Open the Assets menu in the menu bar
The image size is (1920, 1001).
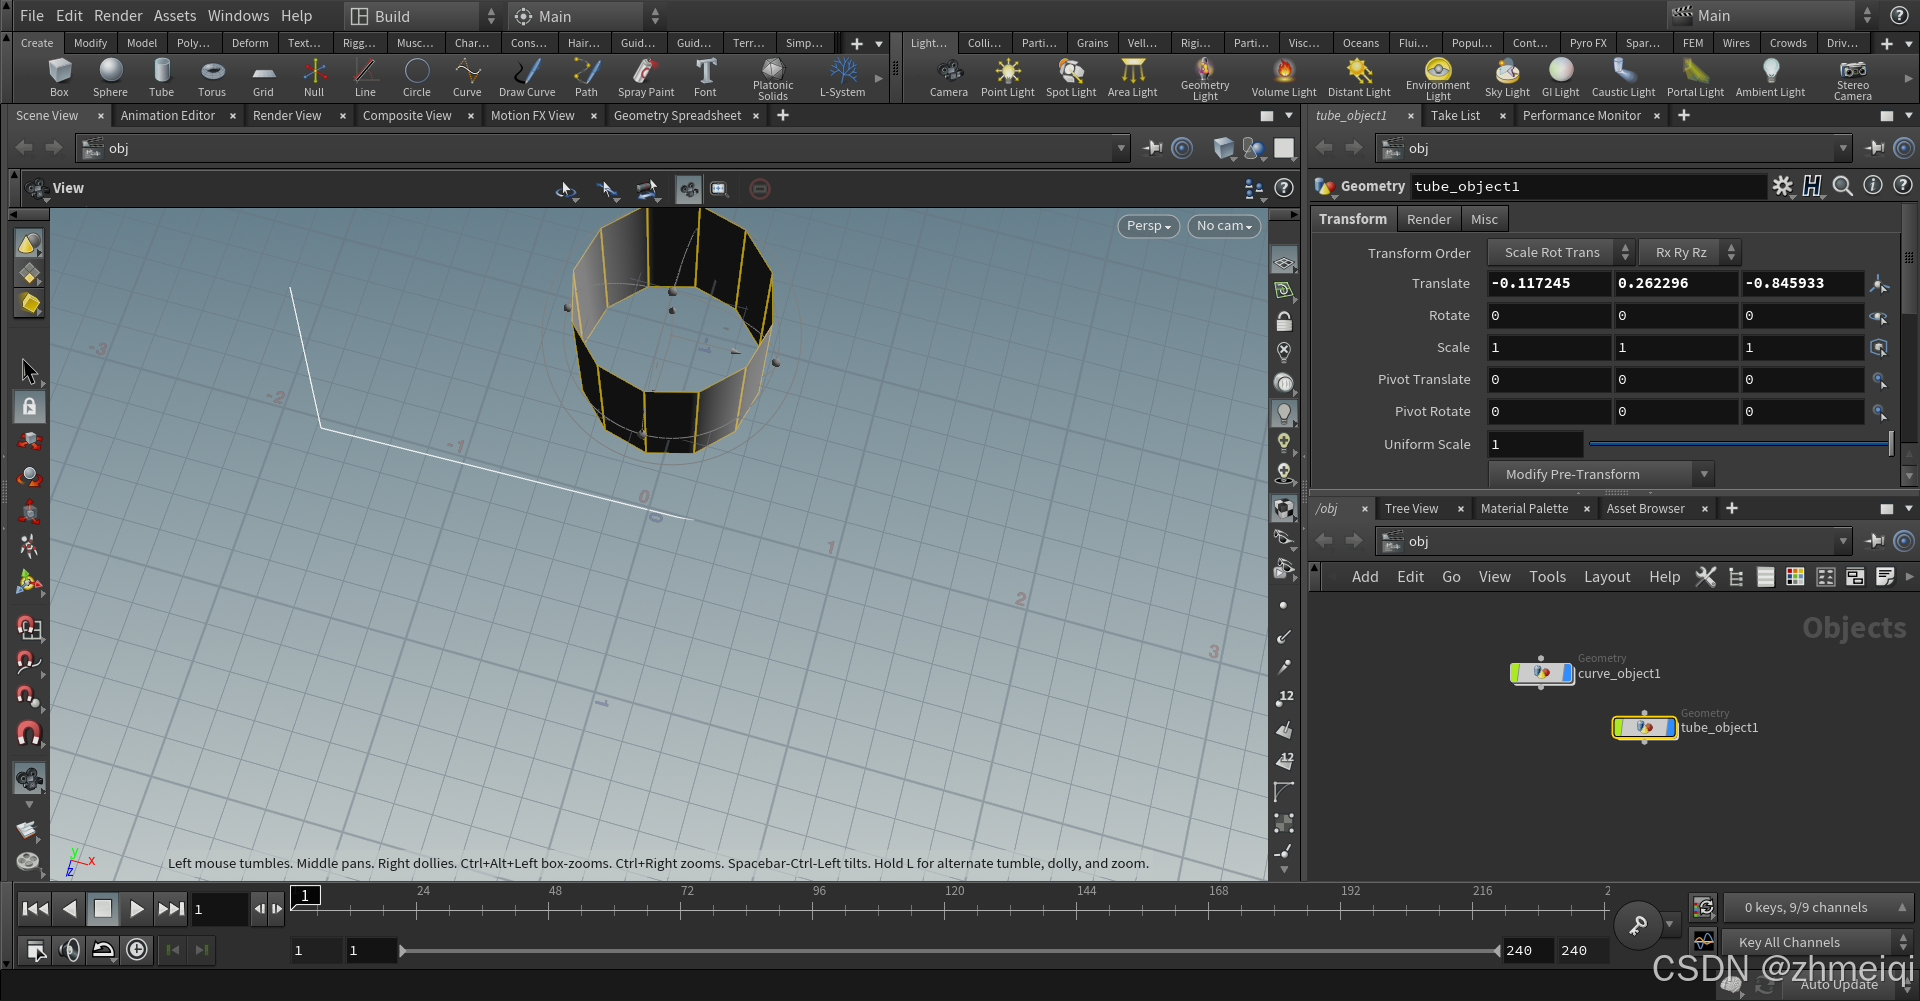click(x=175, y=15)
